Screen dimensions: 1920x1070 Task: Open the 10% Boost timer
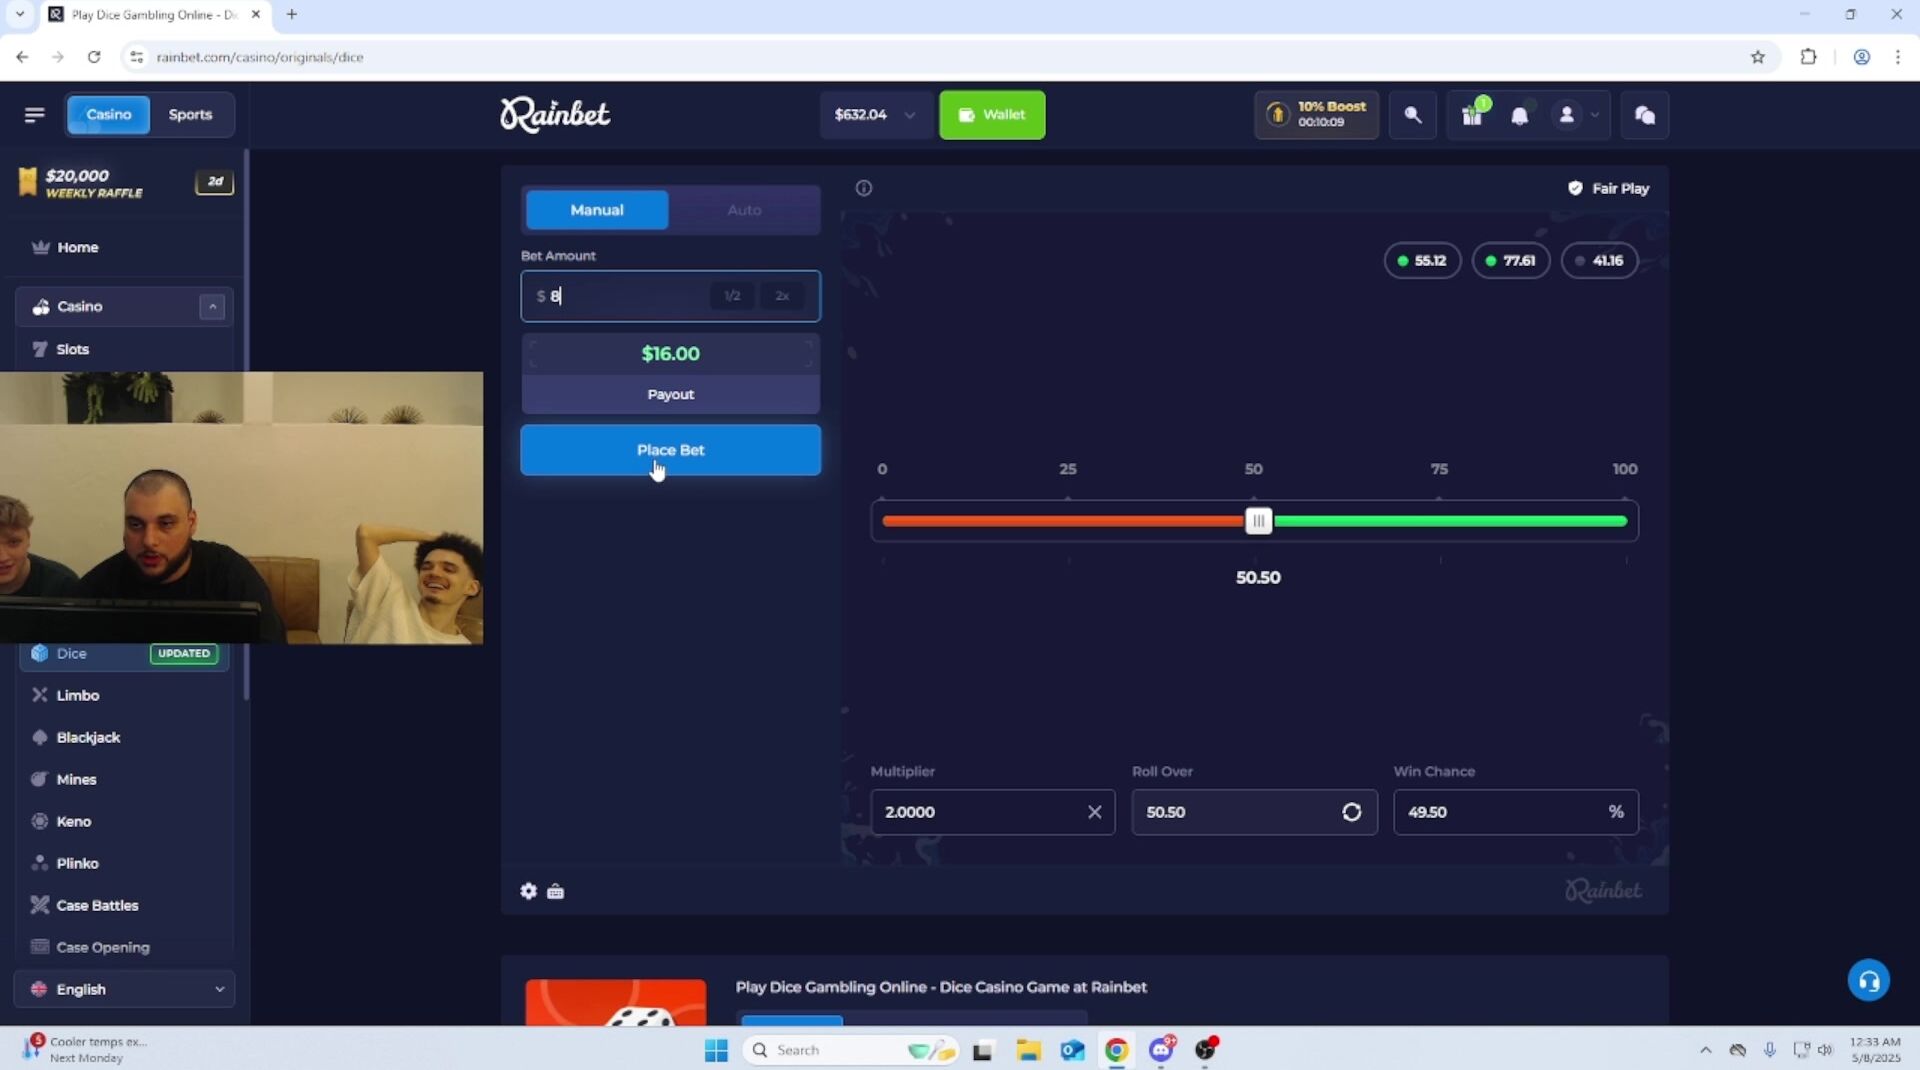[x=1317, y=115]
